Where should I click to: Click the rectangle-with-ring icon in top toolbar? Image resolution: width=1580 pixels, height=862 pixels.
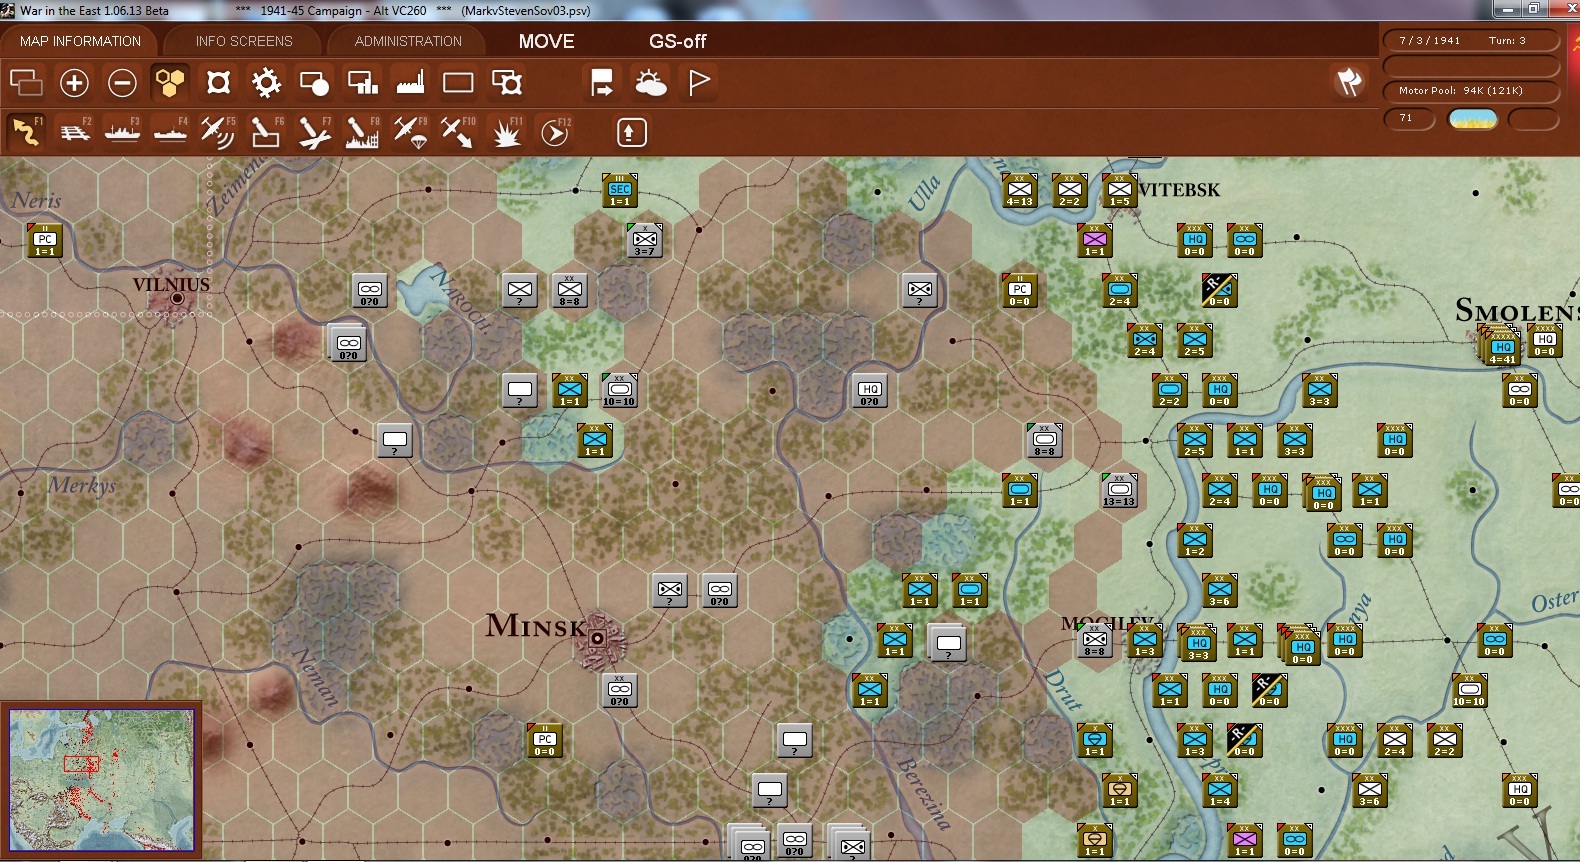coord(507,82)
